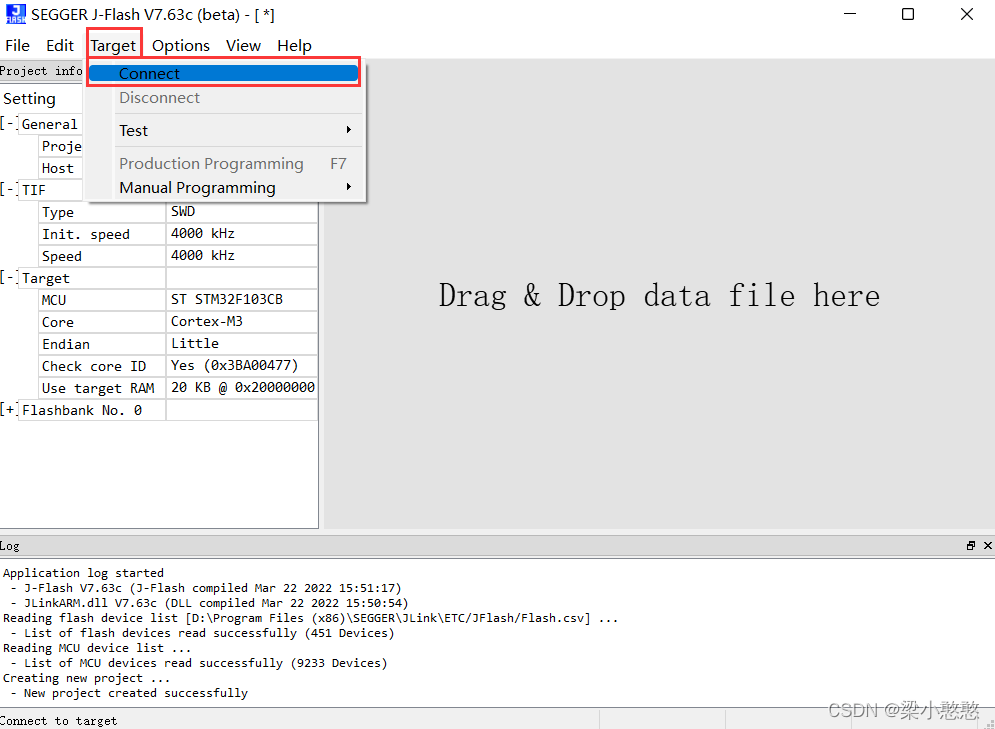Viewport: 995px width, 729px height.
Task: Select Connect in the Target menu
Action: 224,74
